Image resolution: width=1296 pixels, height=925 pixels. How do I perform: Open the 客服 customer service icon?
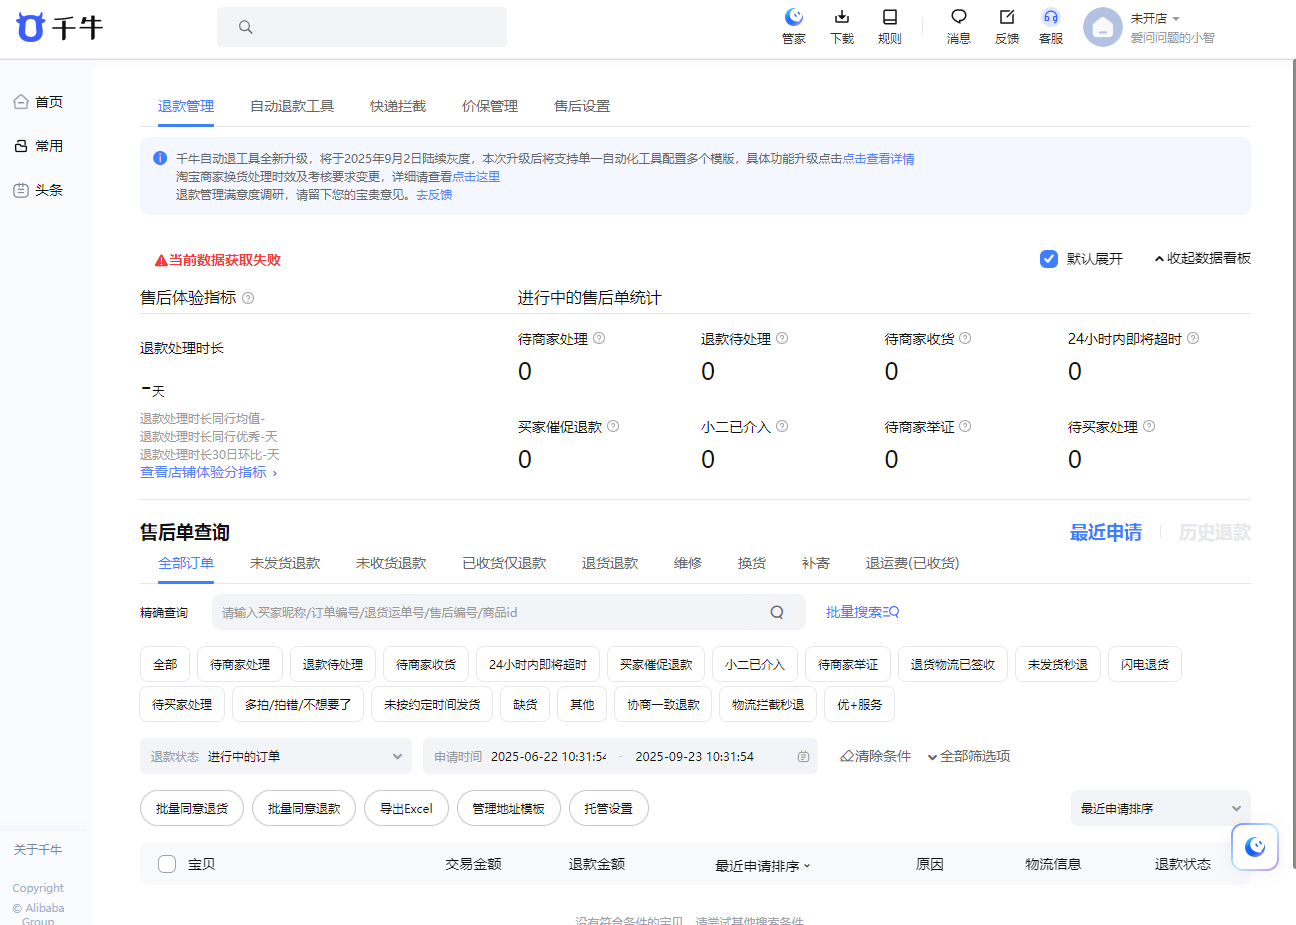pos(1051,17)
